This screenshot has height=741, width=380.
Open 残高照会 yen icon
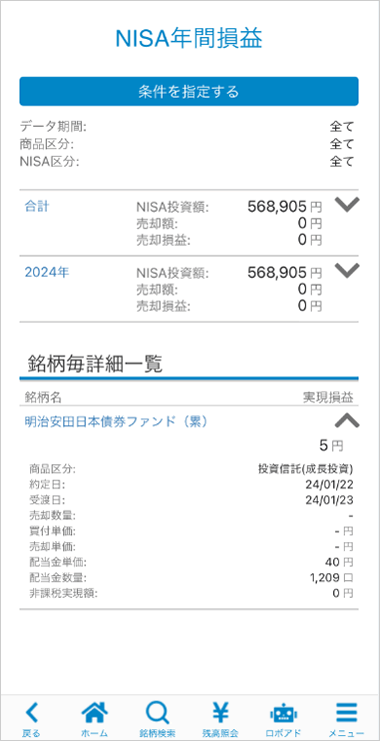[x=221, y=714]
